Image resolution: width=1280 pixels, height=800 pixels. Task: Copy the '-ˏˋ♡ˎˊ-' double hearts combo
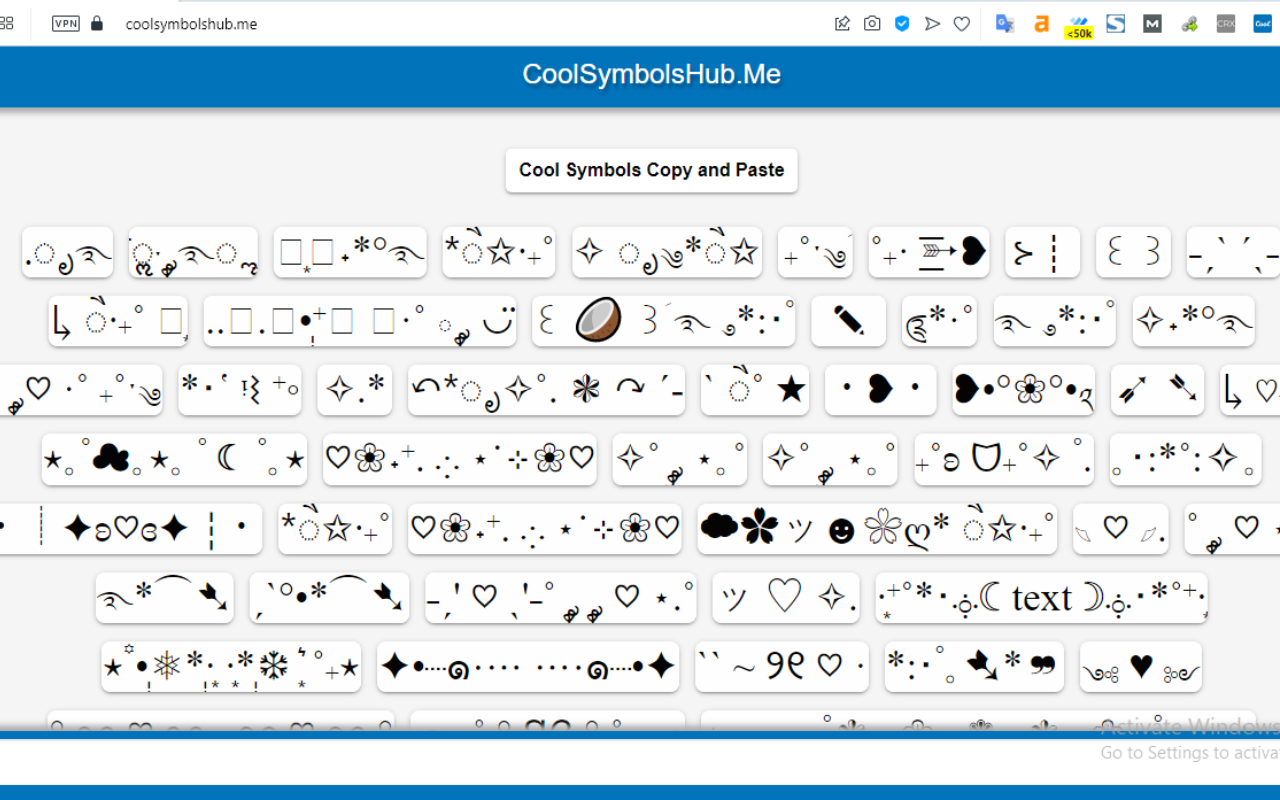click(561, 598)
